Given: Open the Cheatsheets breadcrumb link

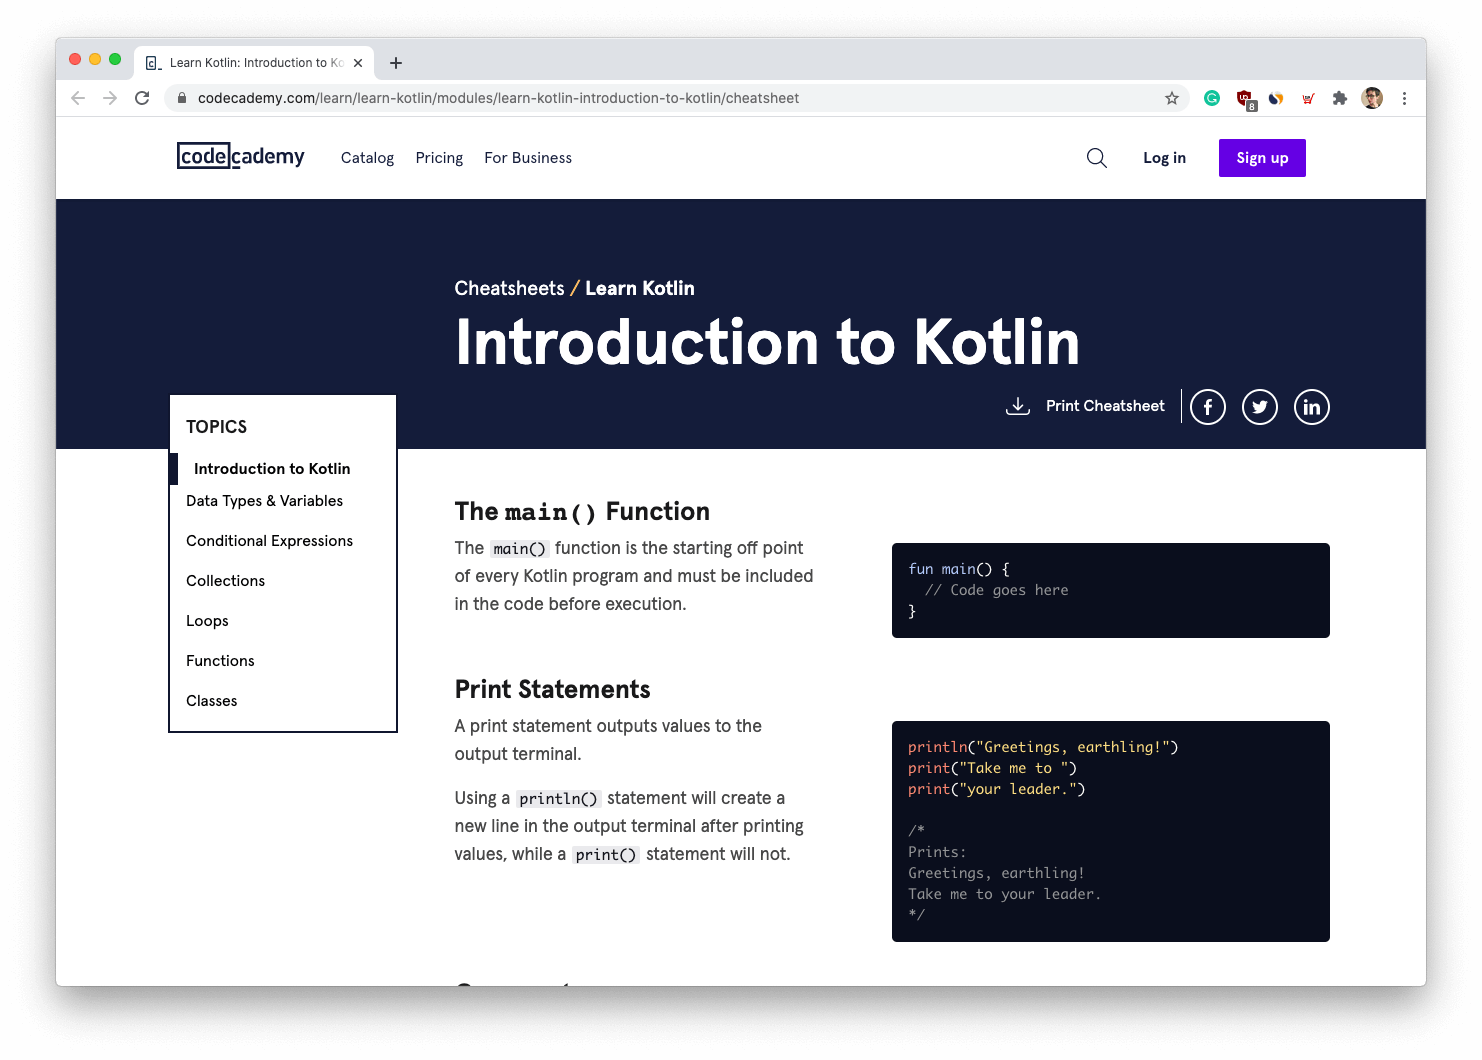Looking at the screenshot, I should point(509,288).
